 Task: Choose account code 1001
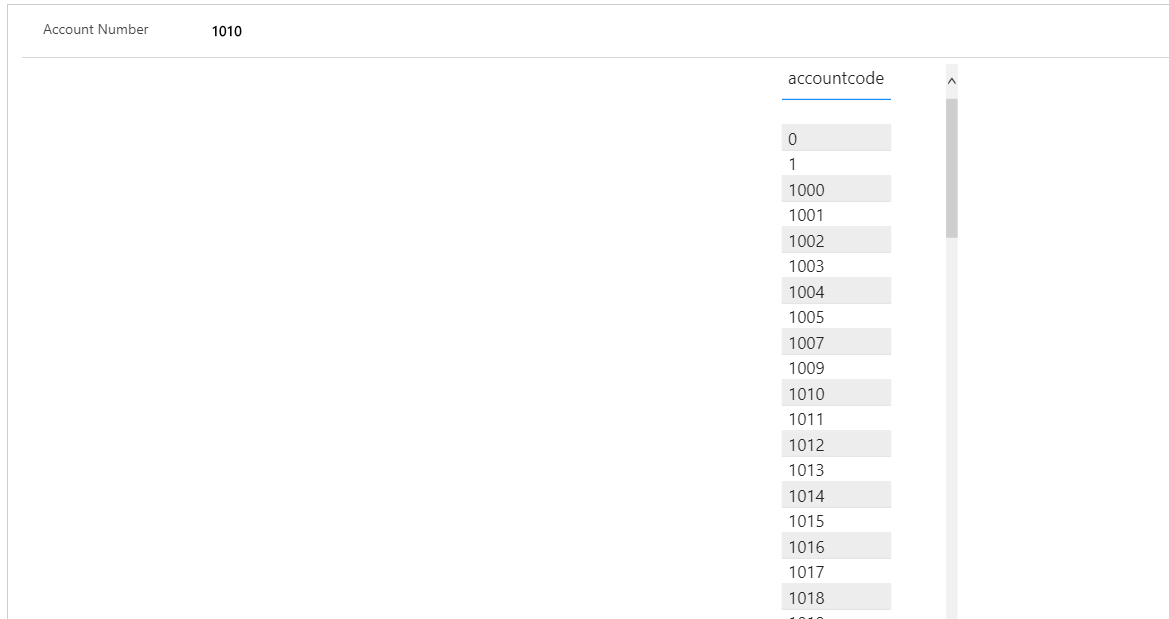point(835,214)
